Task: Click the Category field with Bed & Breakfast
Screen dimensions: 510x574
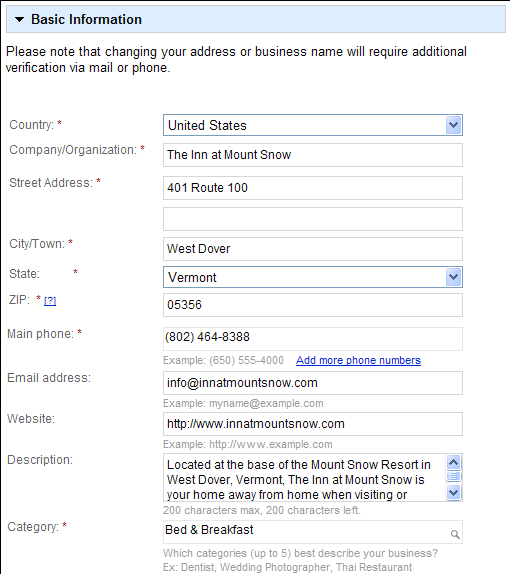Action: coord(313,532)
